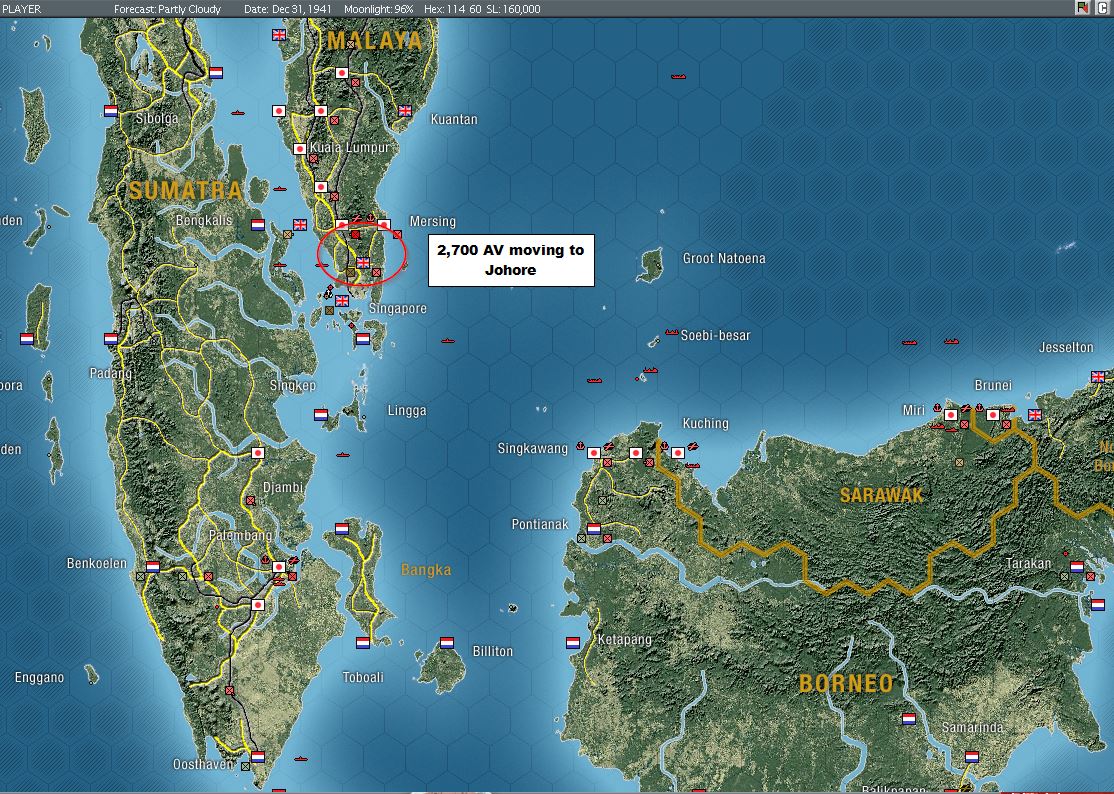Click the Kuala Lumpur city label

[350, 148]
